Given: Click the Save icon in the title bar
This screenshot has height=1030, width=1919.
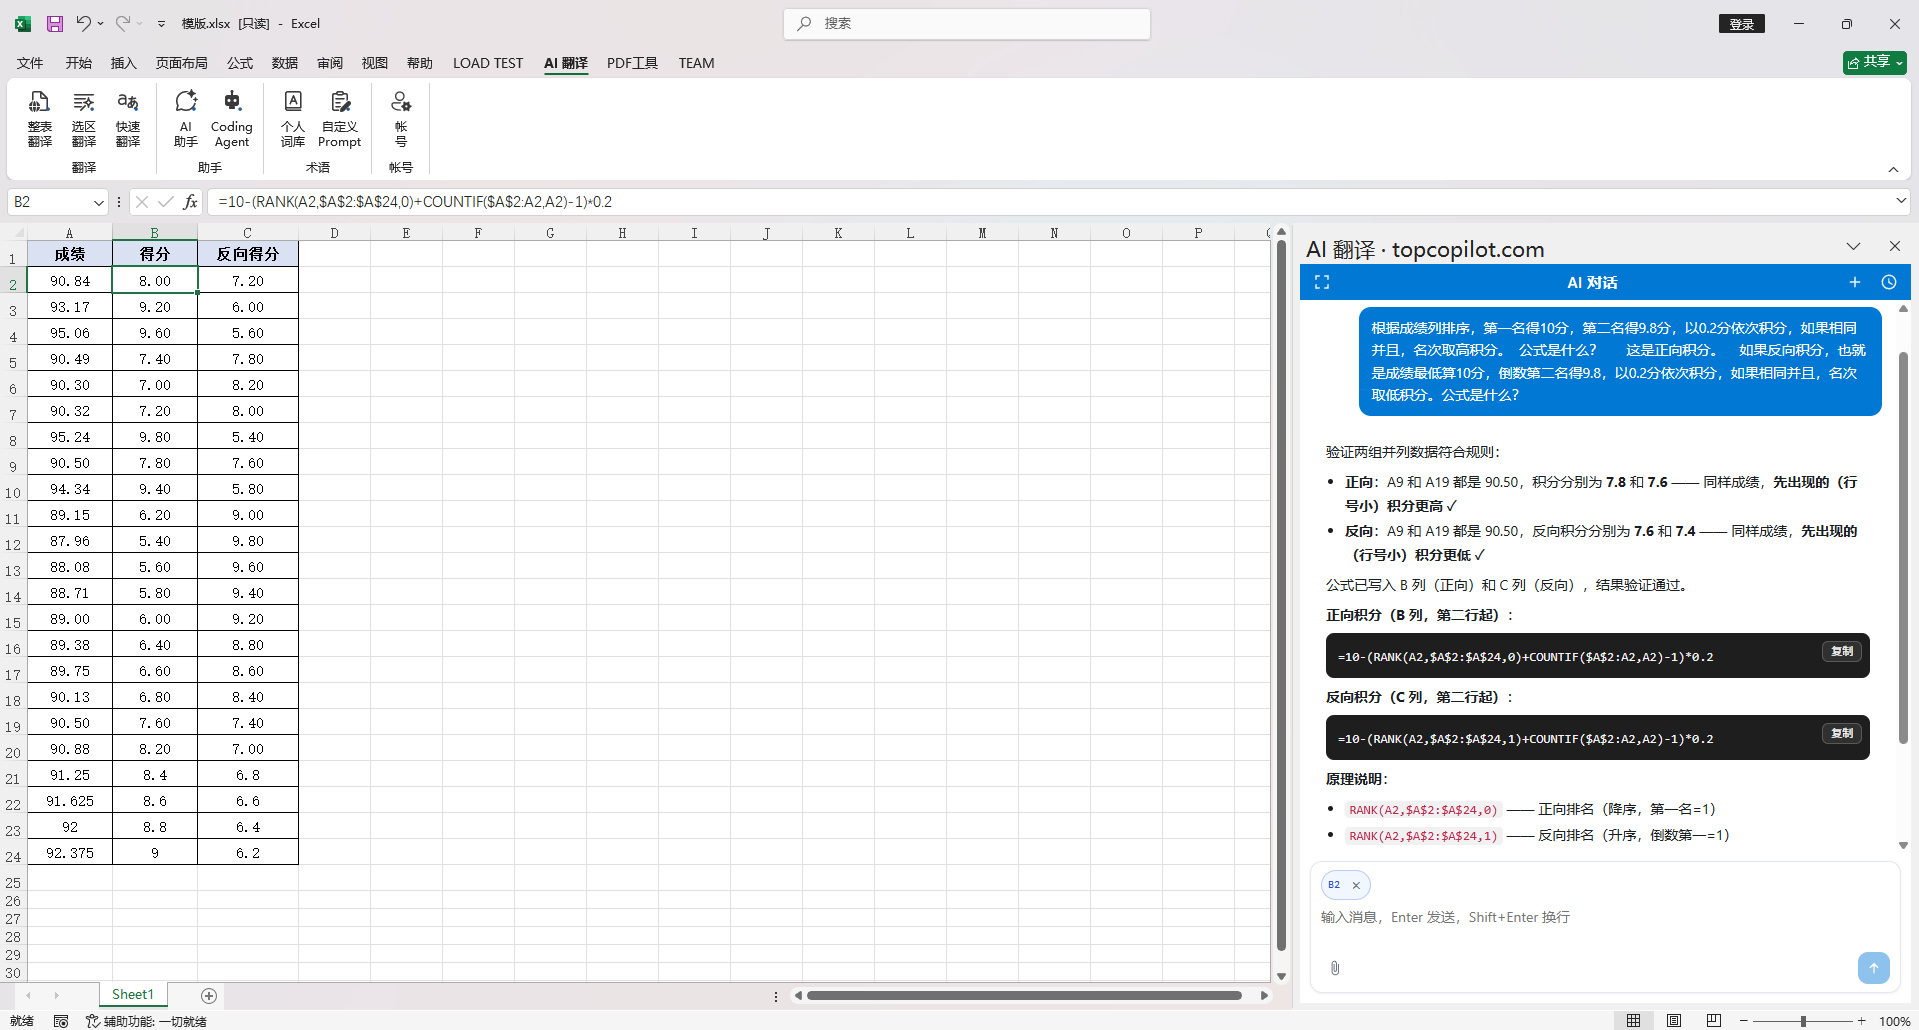Looking at the screenshot, I should (55, 23).
